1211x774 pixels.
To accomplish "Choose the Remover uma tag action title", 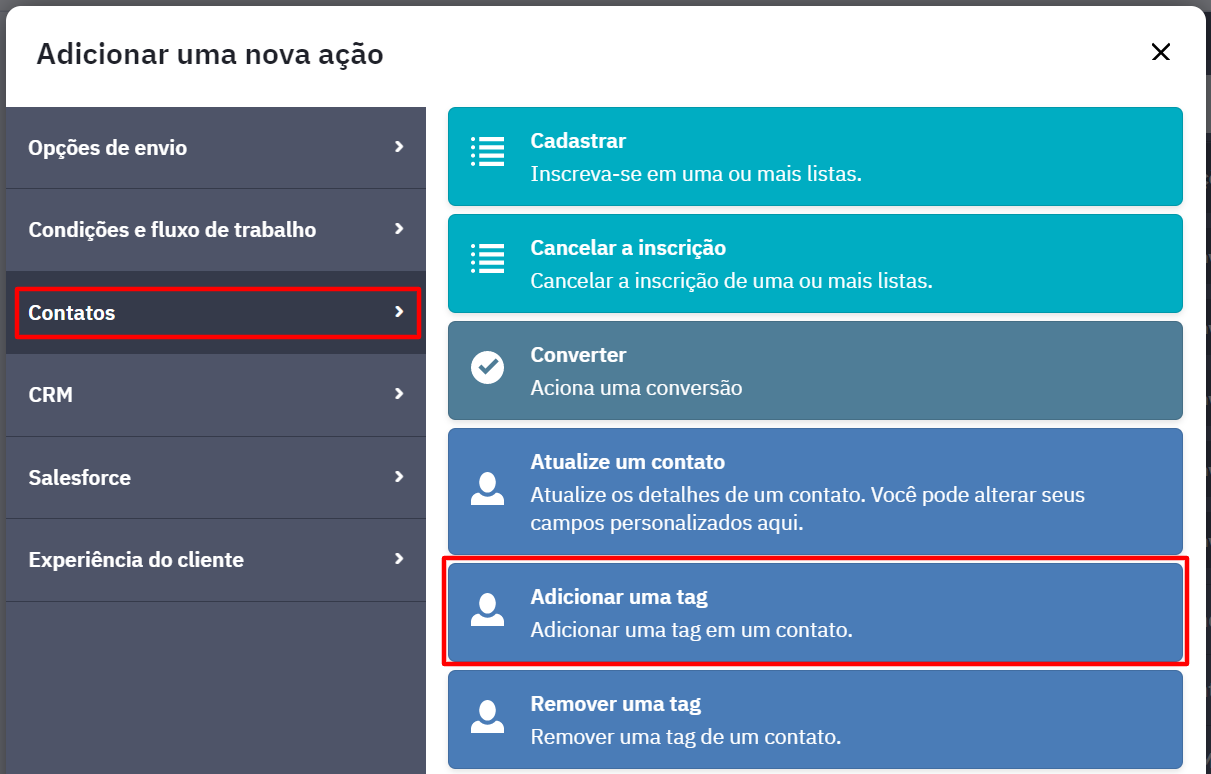I will point(615,704).
